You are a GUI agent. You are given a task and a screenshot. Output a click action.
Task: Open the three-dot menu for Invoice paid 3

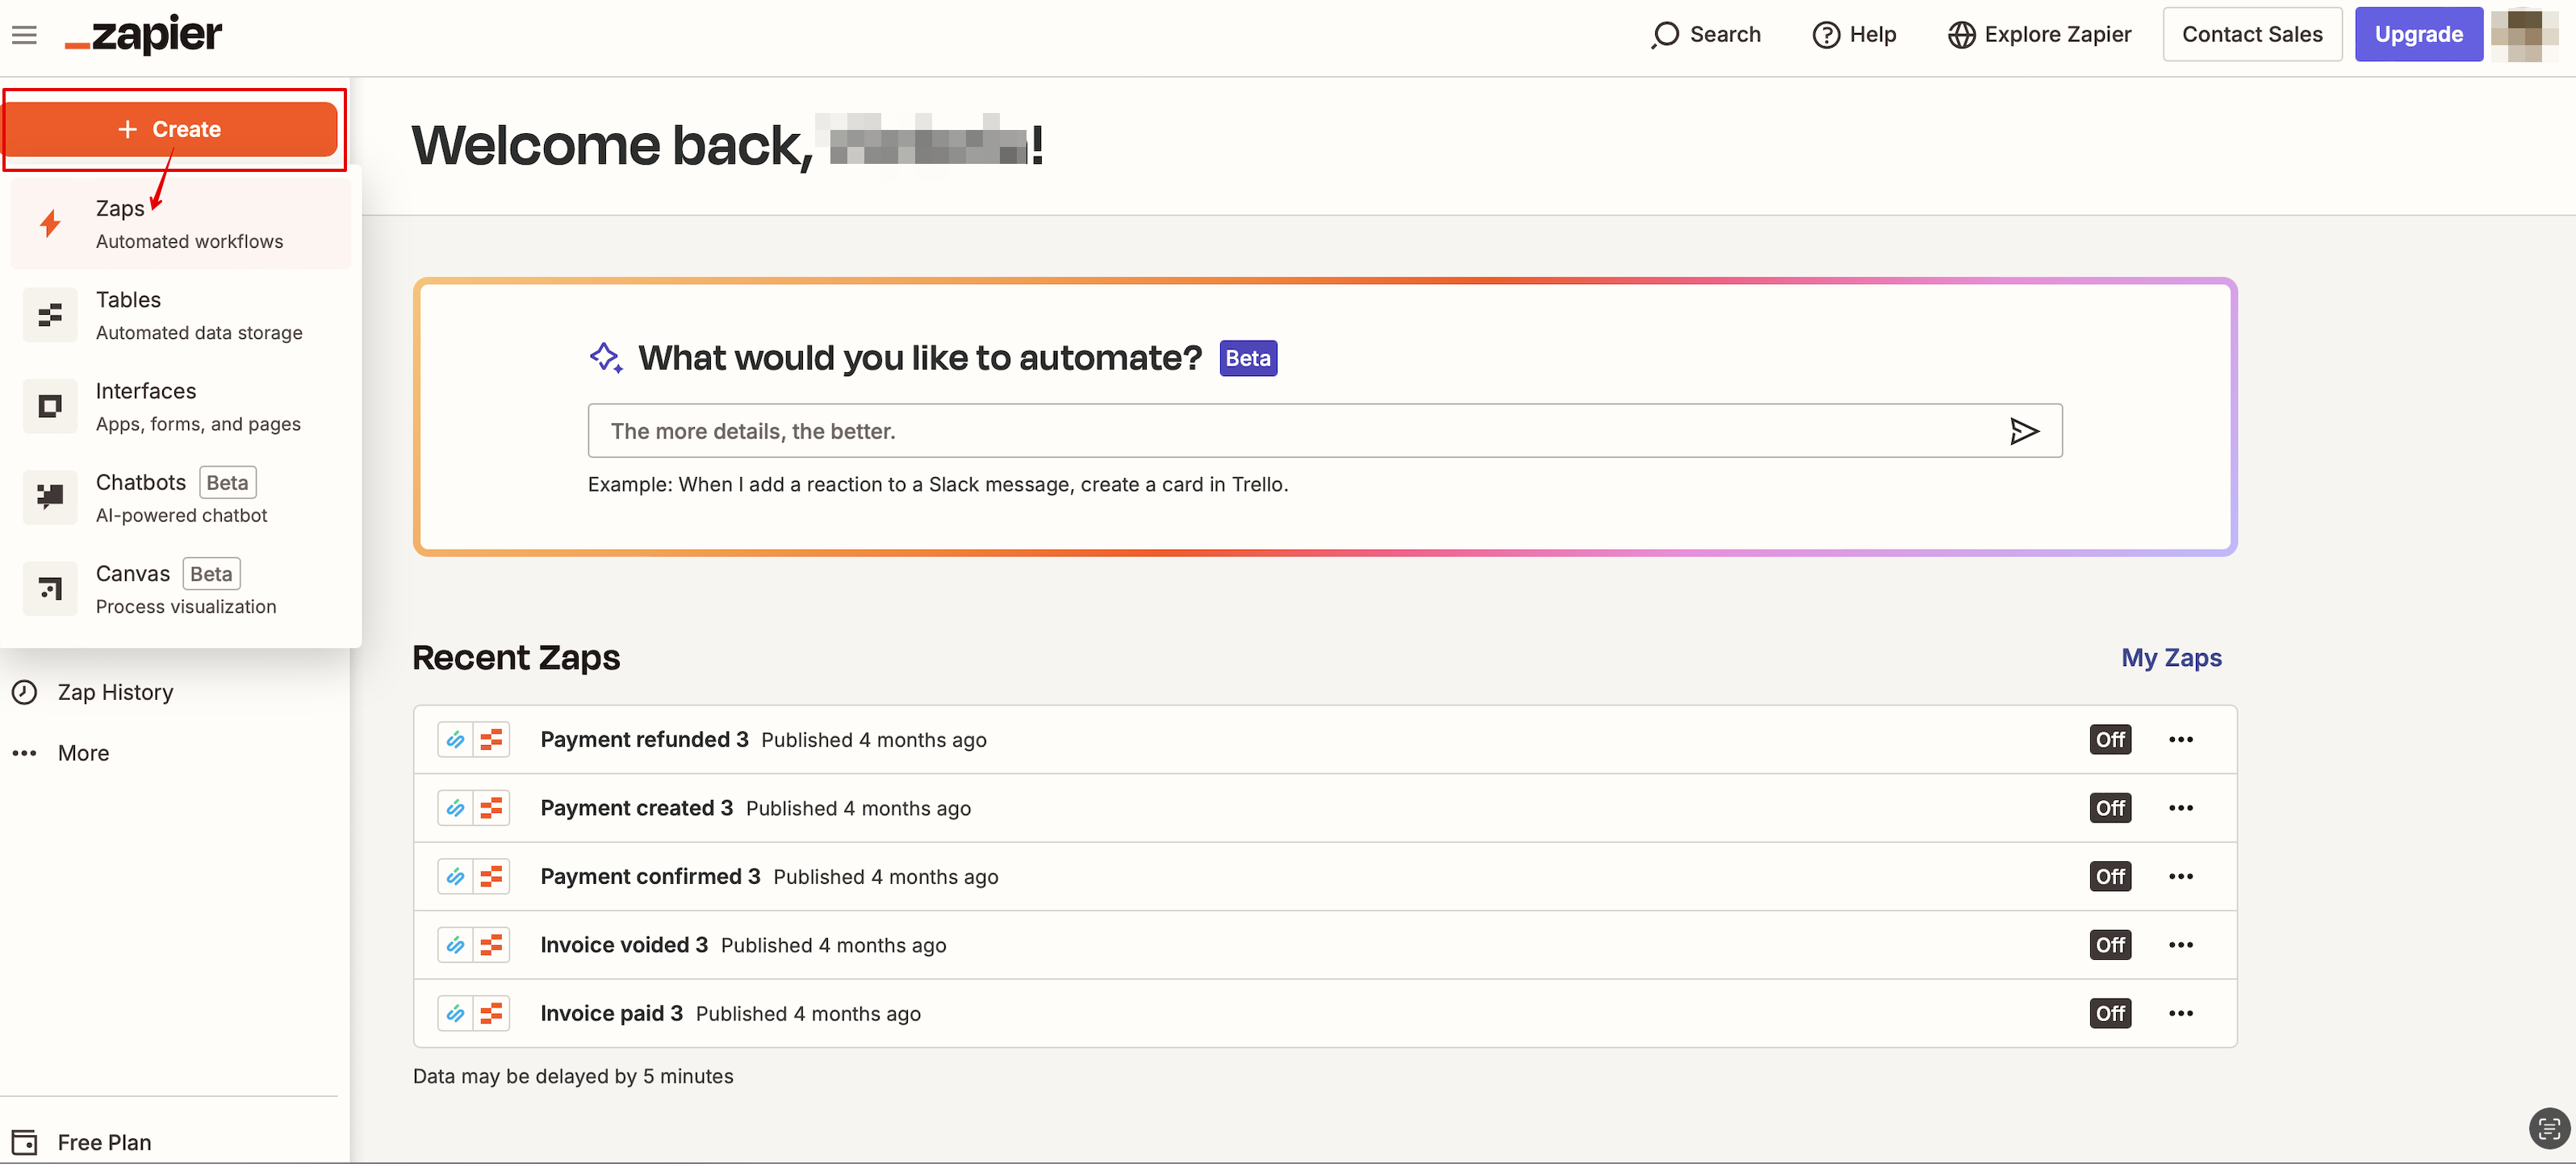[x=2181, y=1014]
